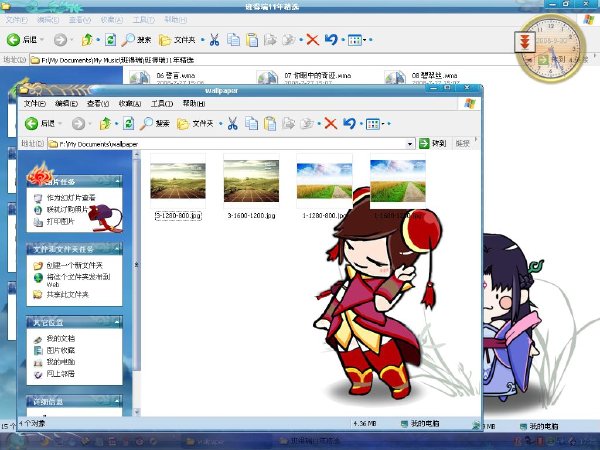The height and width of the screenshot is (450, 600).
Task: Click the red arrow download widget icon
Action: coord(525,42)
